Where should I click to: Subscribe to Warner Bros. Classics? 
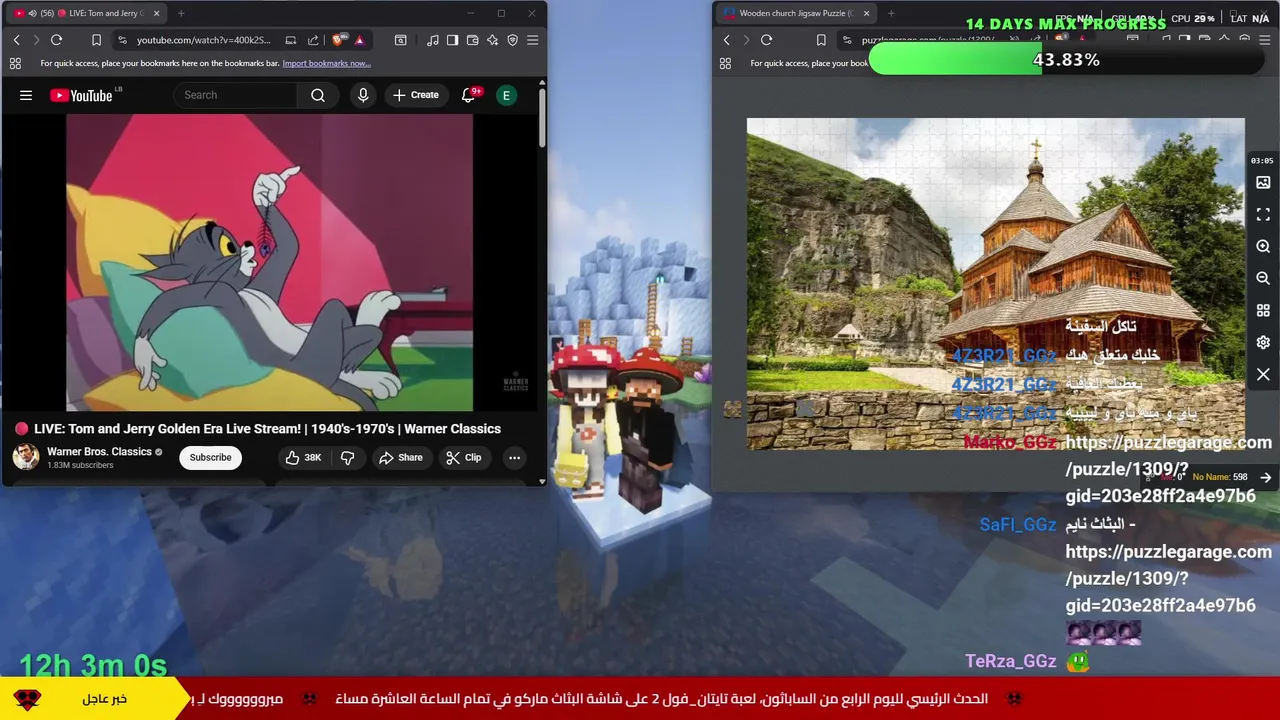coord(210,457)
